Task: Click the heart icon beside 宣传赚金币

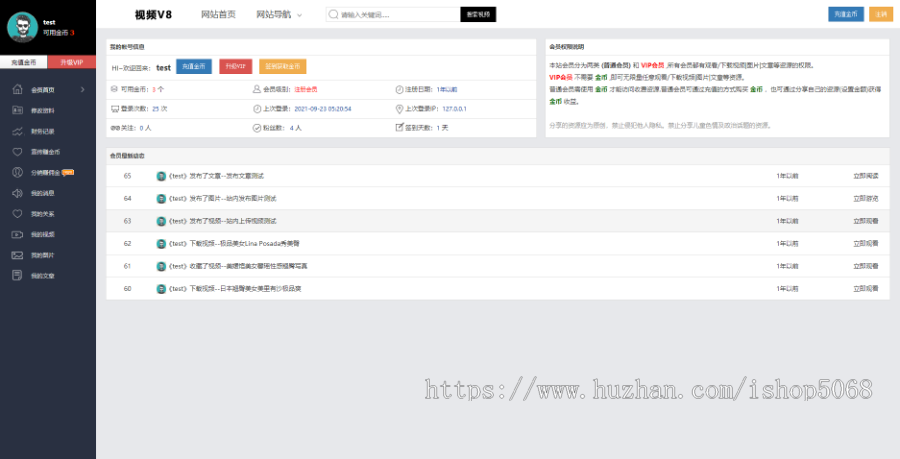Action: 17,152
